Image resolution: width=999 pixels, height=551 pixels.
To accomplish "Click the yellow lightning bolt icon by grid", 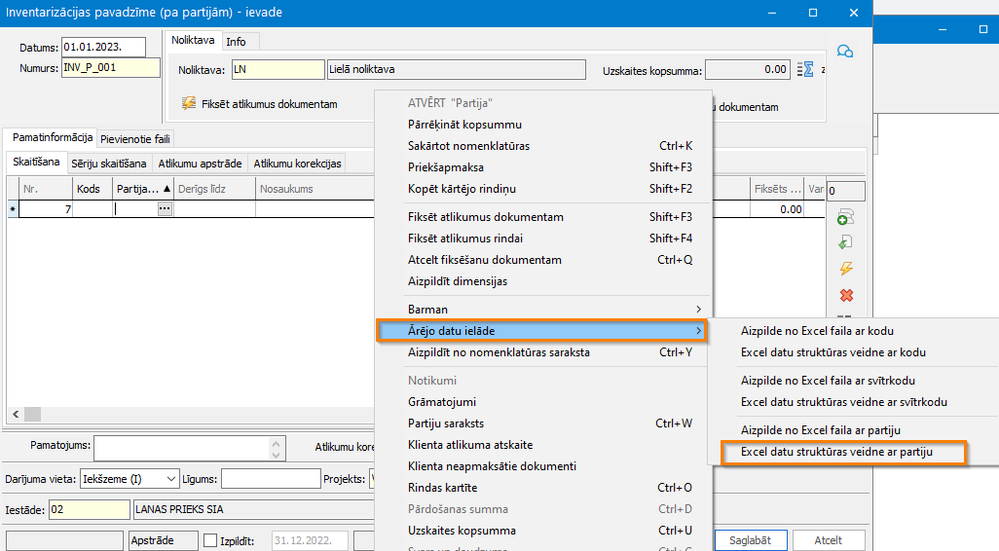I will pos(846,269).
